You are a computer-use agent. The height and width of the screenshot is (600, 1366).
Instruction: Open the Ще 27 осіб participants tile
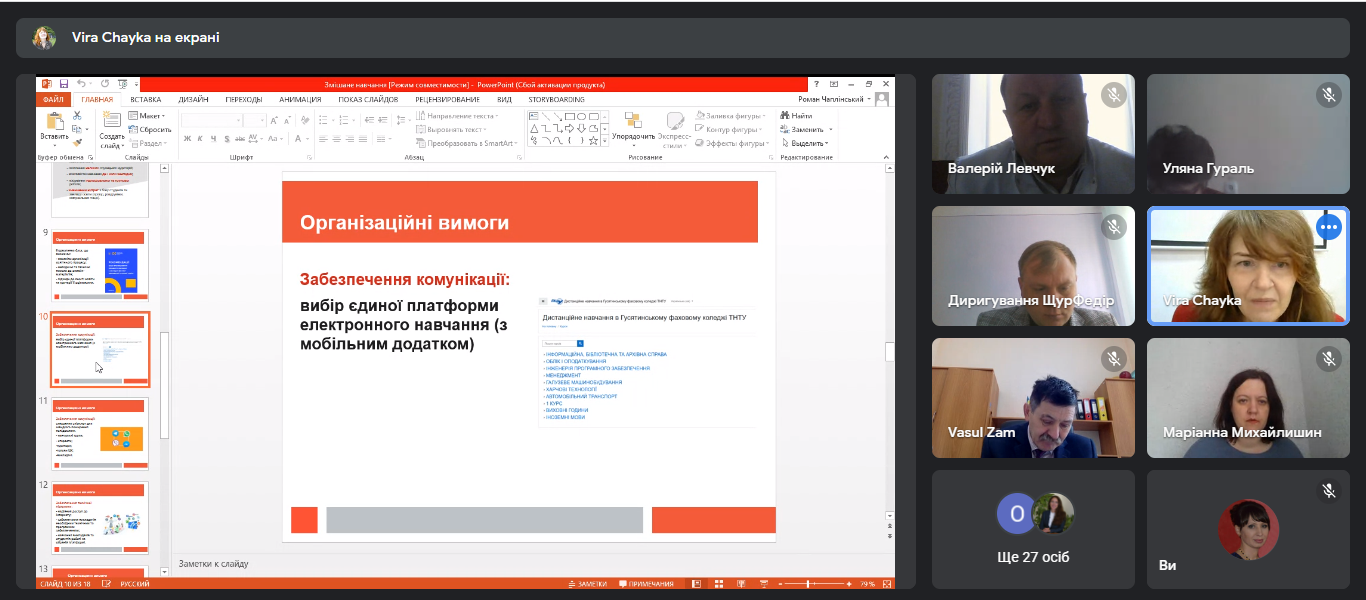pyautogui.click(x=1033, y=530)
